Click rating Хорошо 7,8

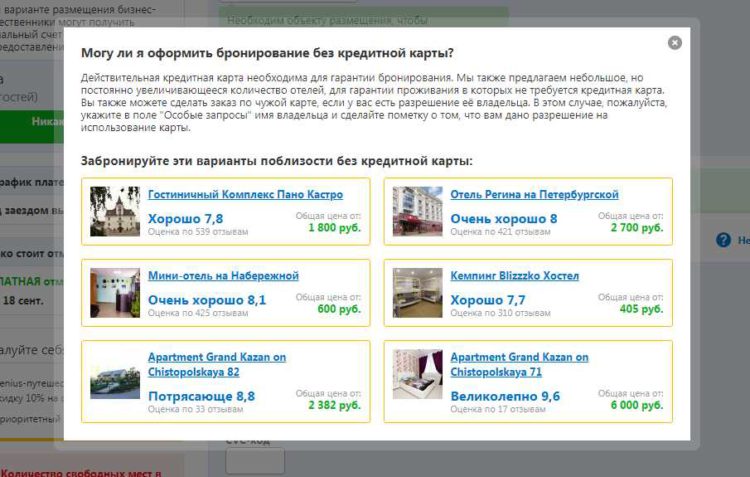pyautogui.click(x=186, y=219)
